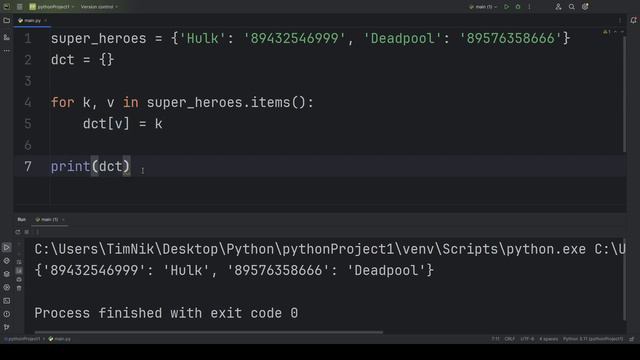The width and height of the screenshot is (640, 360).
Task: Open the Project tool window folder icon
Action: 7,20
